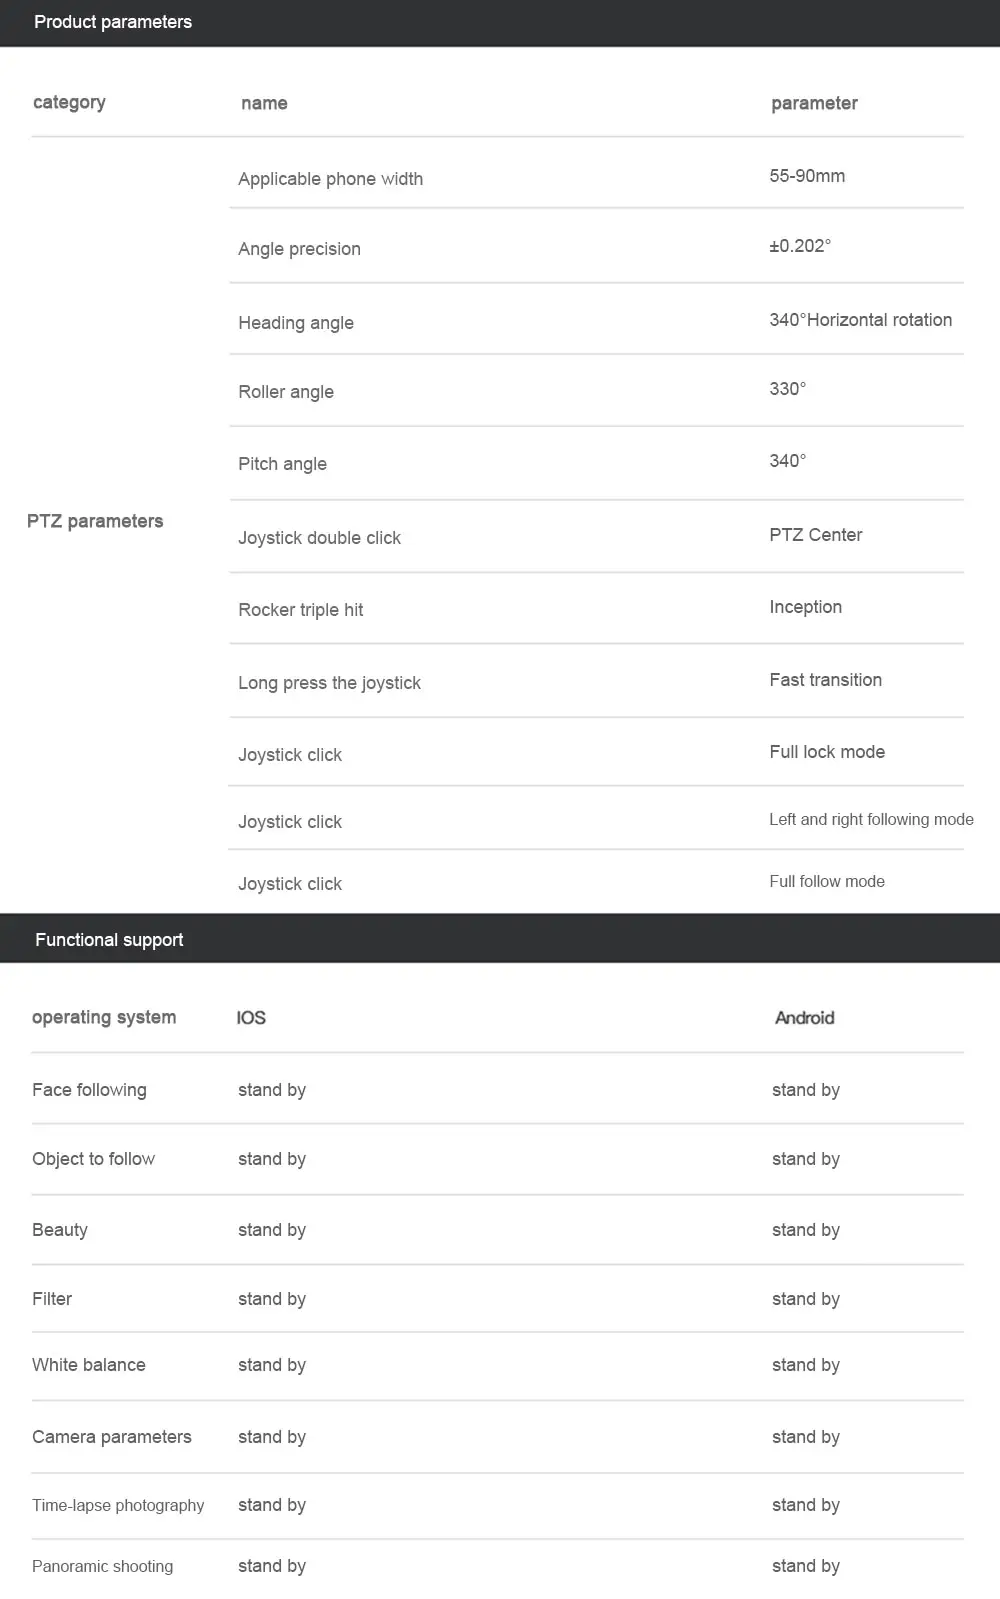Select the PTZ parameters category label
The image size is (1000, 1599).
pyautogui.click(x=95, y=521)
